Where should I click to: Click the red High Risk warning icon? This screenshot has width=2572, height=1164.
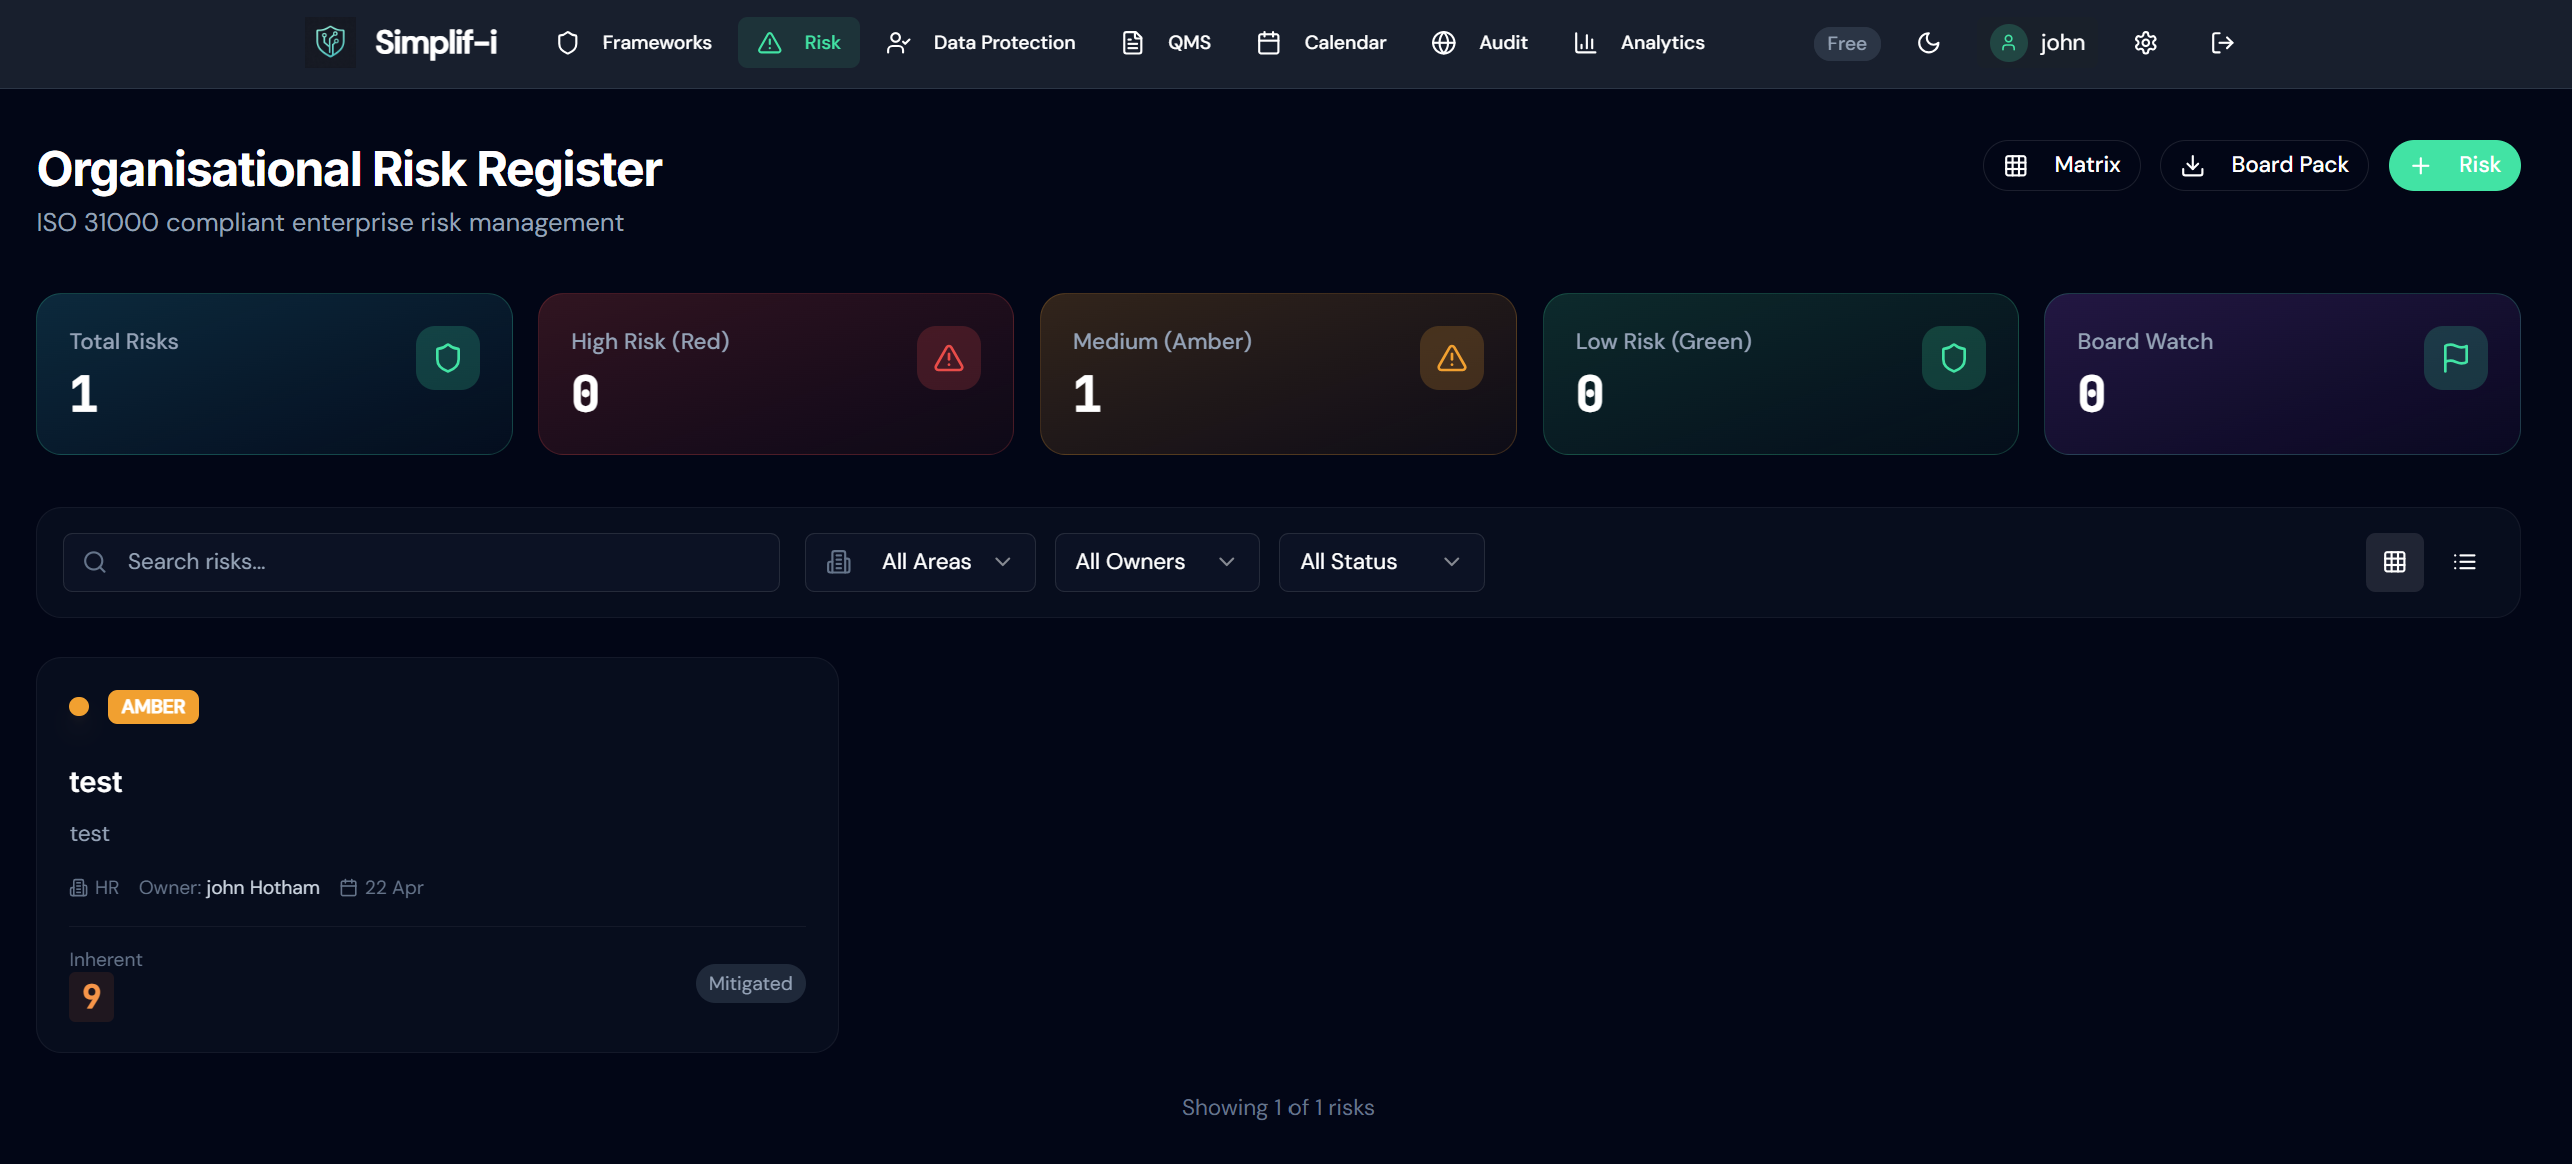(948, 358)
